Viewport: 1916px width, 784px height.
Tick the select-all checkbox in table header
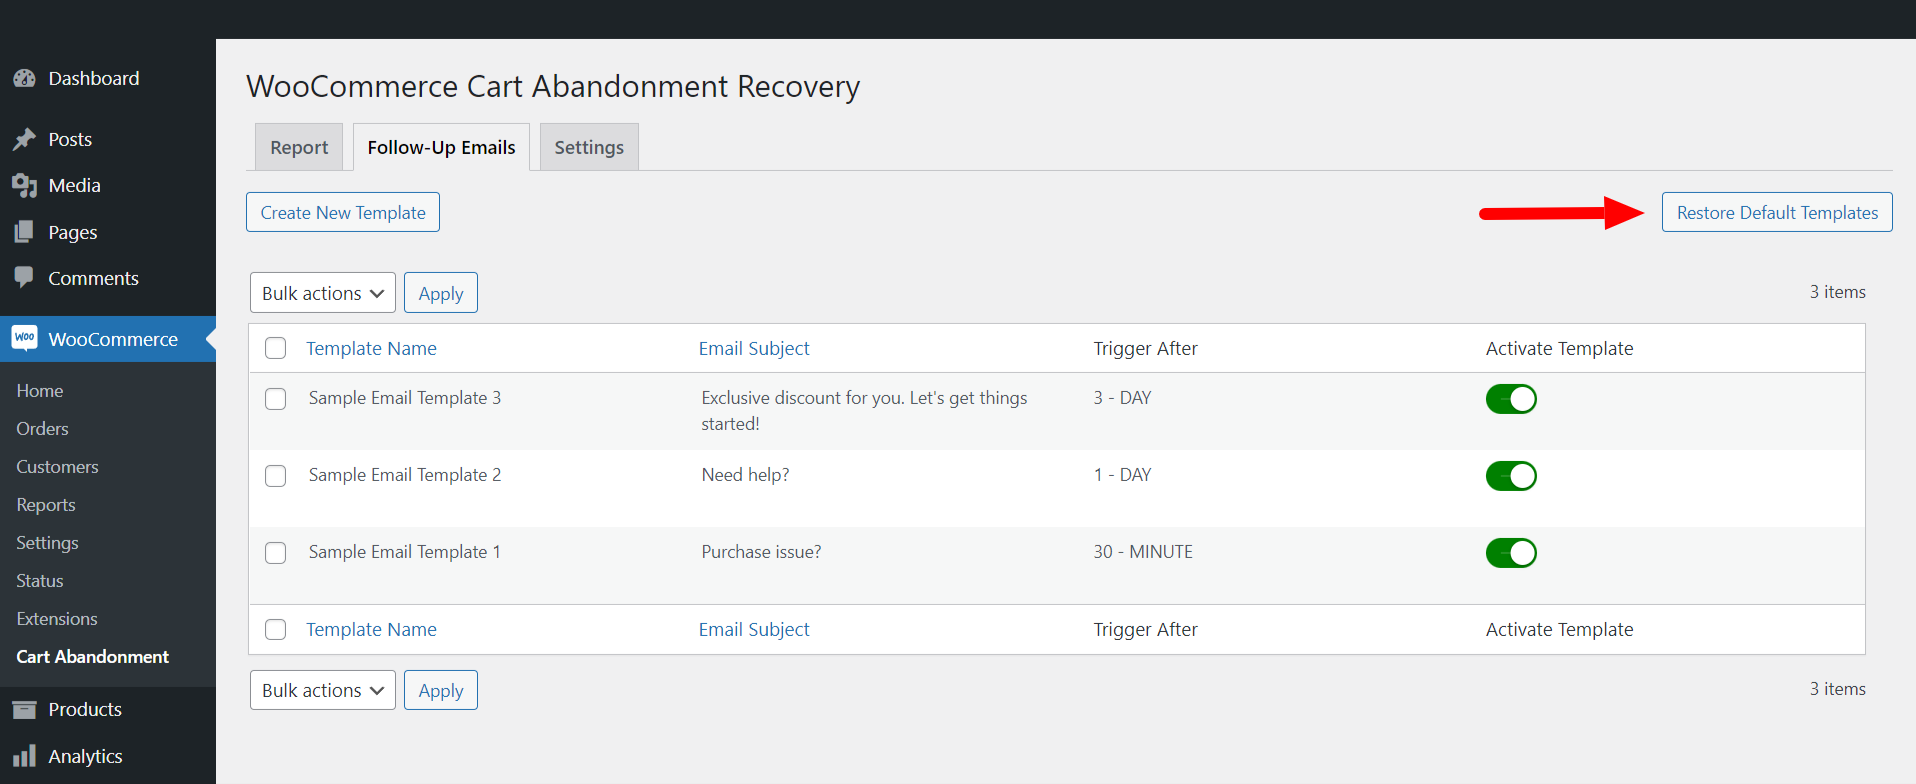pos(276,348)
